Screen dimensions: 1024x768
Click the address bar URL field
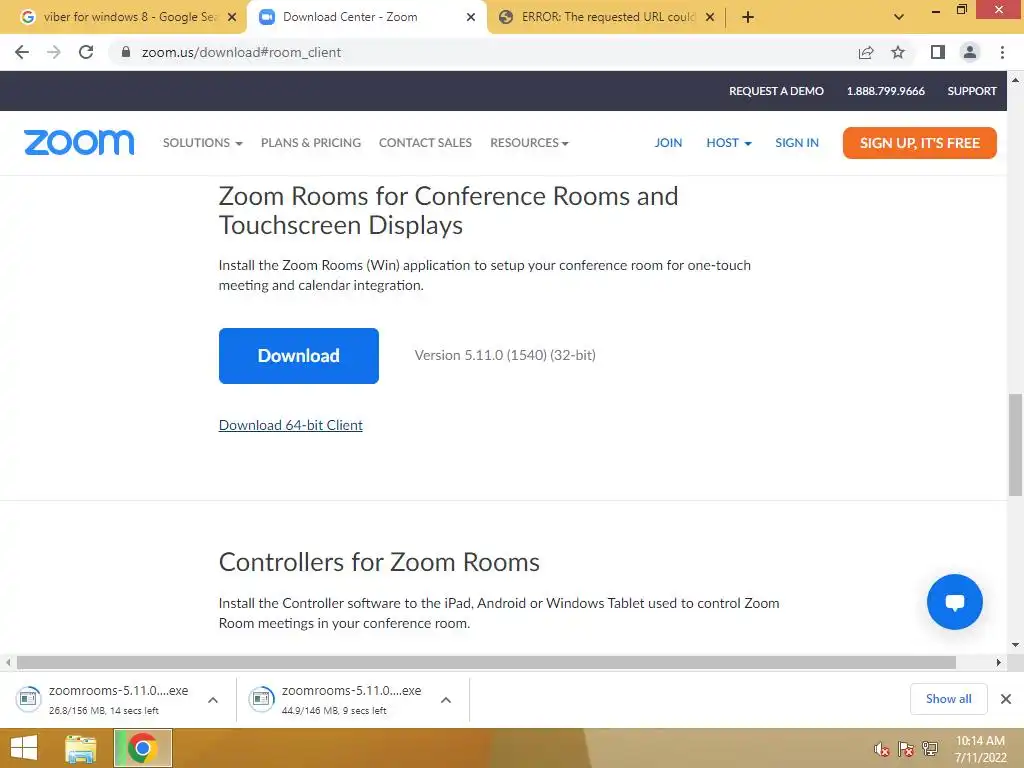coord(483,52)
